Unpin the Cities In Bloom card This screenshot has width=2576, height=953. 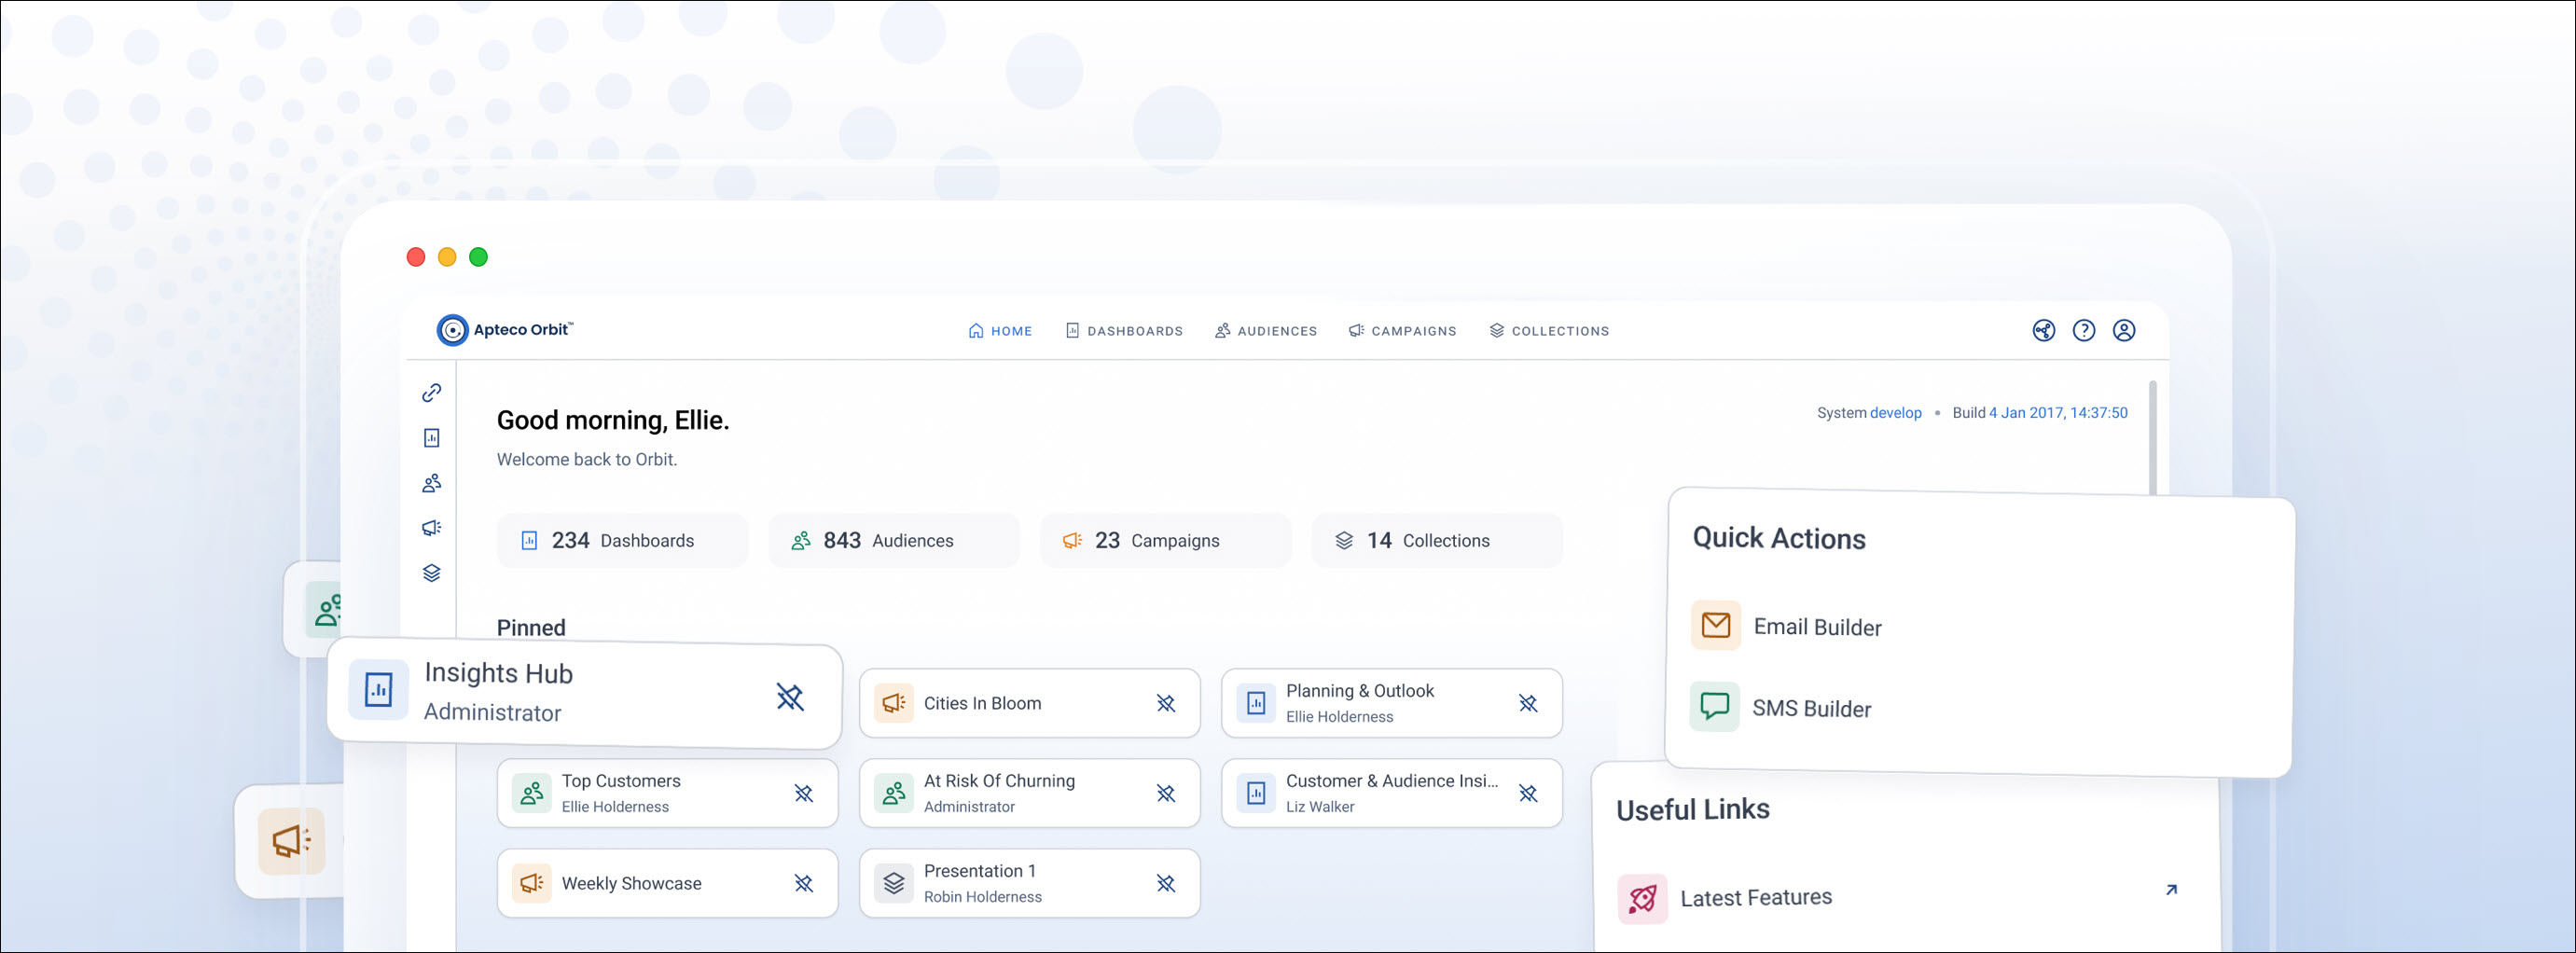pyautogui.click(x=1165, y=704)
